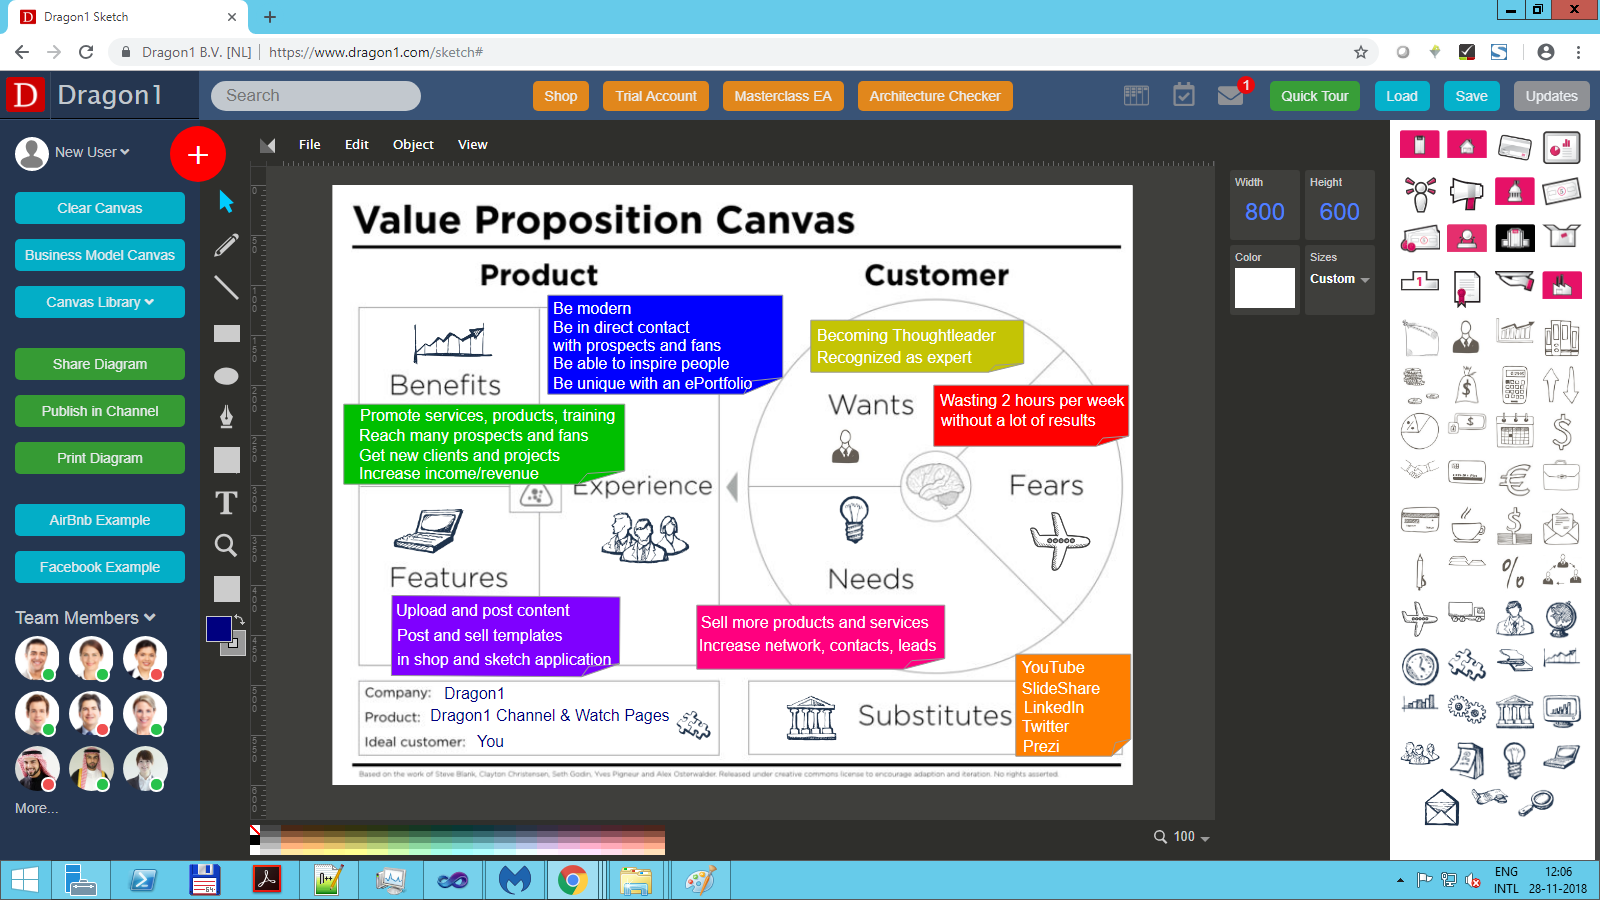Select the text T tool
The width and height of the screenshot is (1600, 900).
(x=227, y=502)
